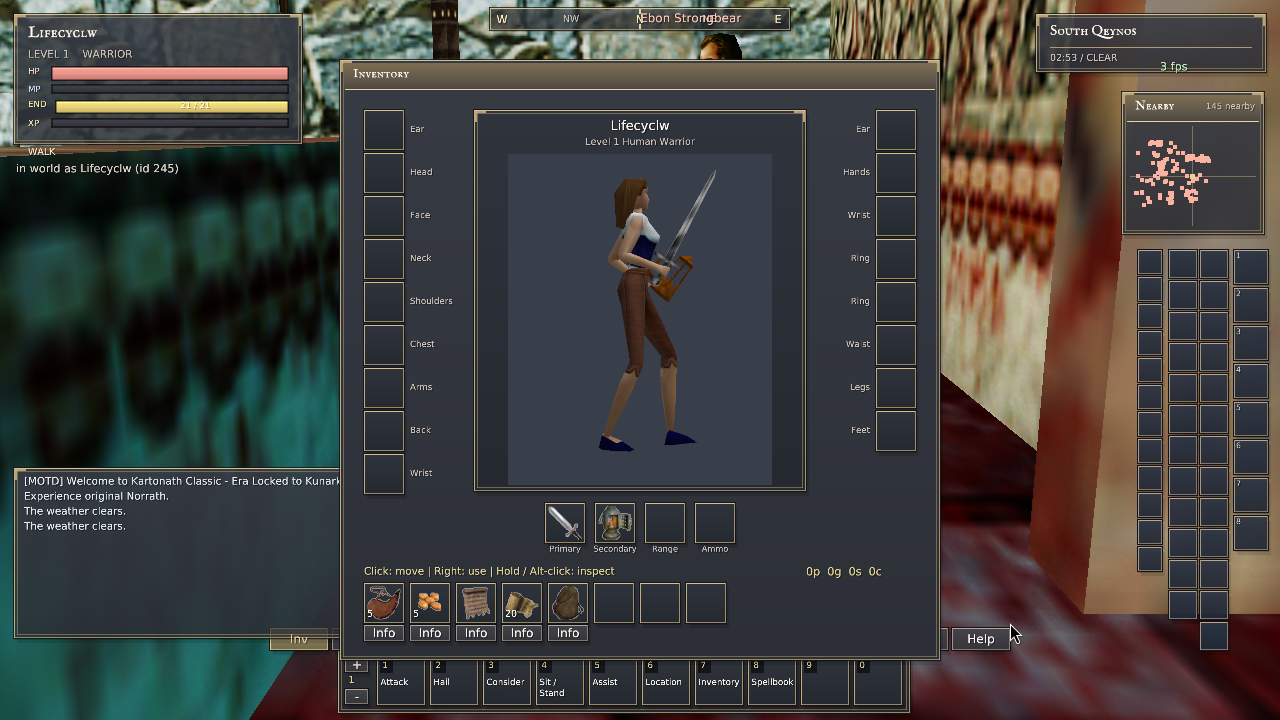Click the empty Range equipment slot

point(664,523)
